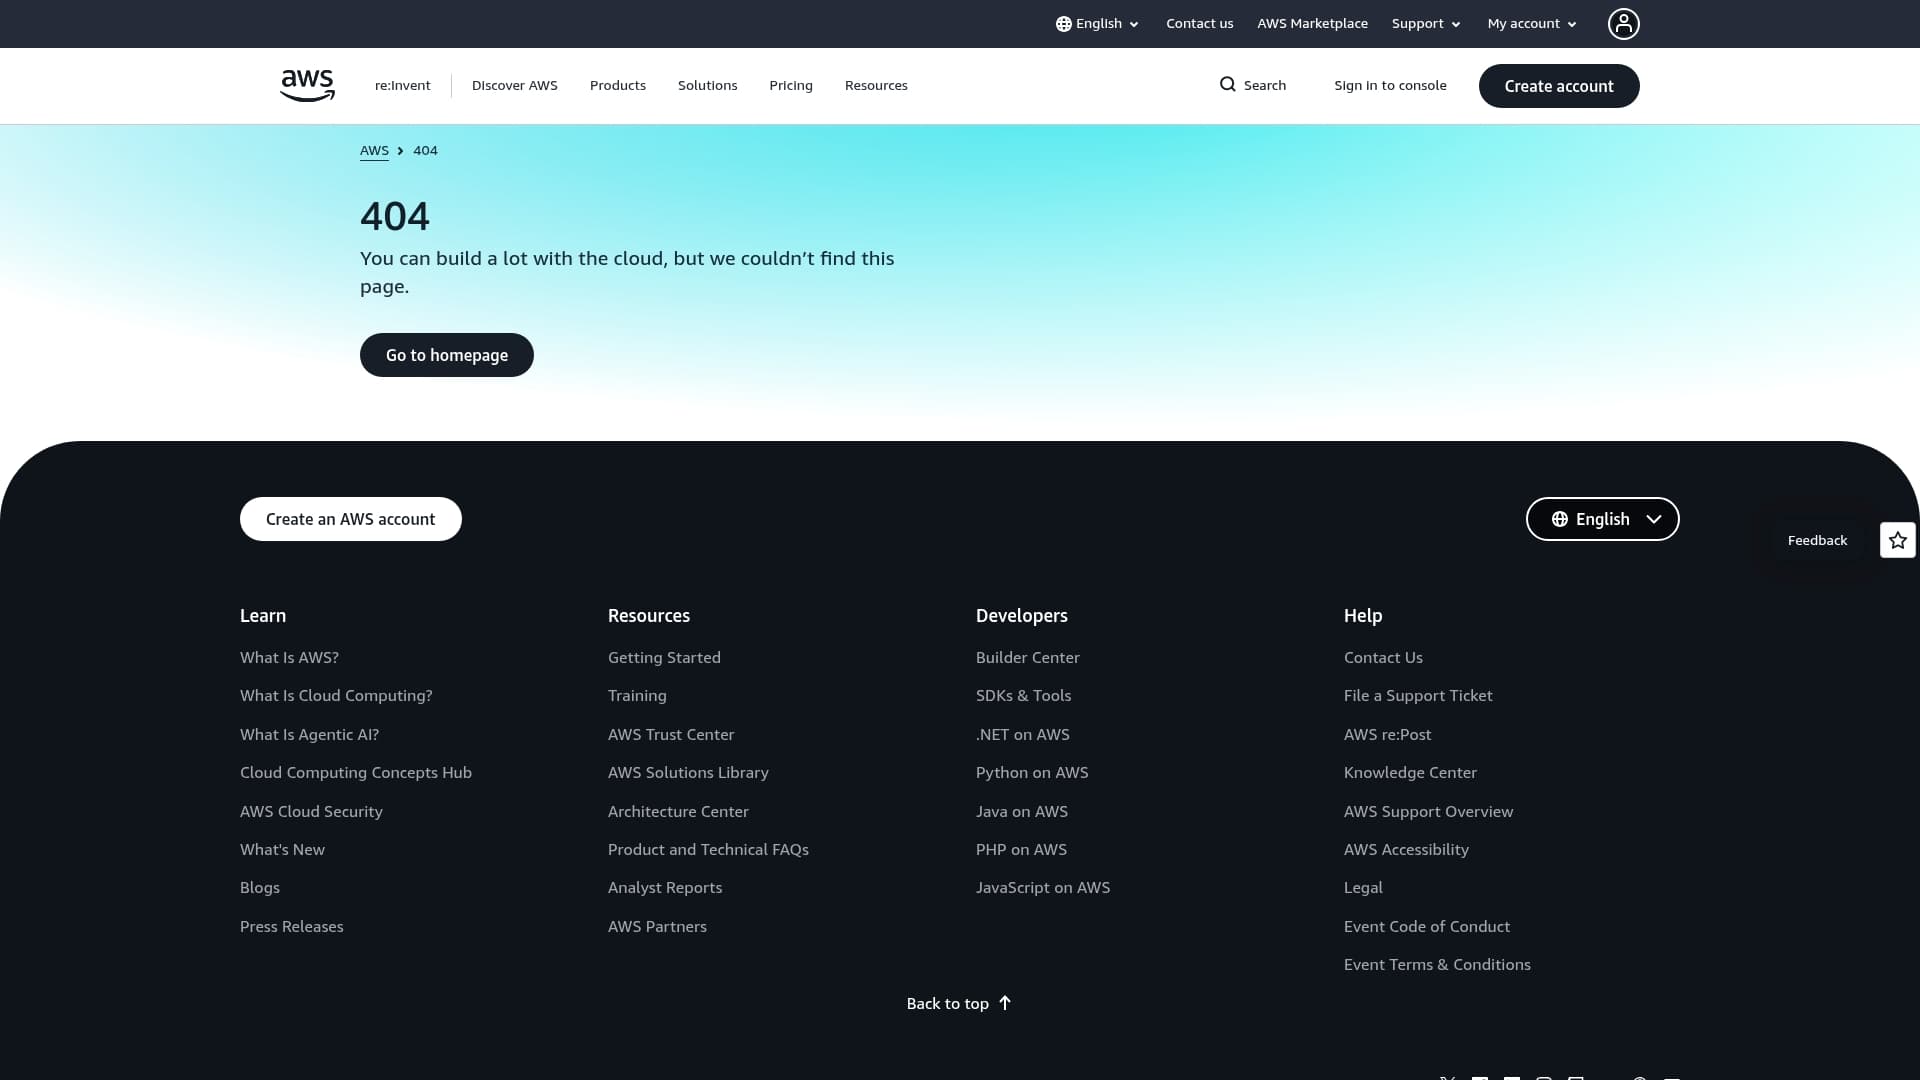Screen dimensions: 1920x1080
Task: Click JavaScript on AWS
Action: 1043,887
